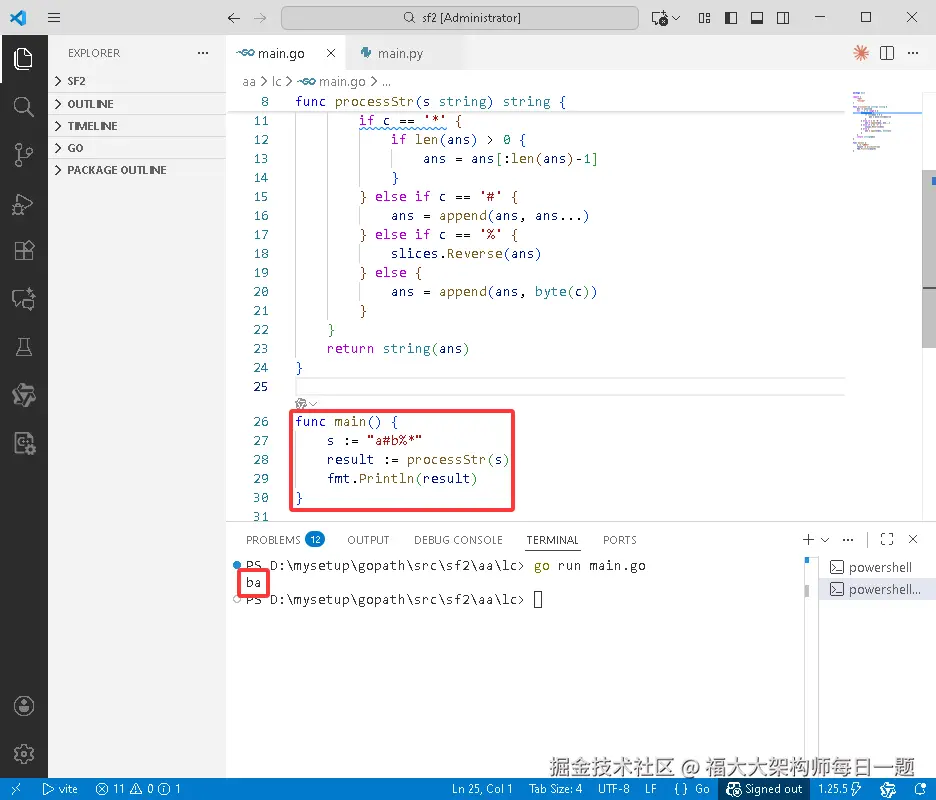This screenshot has height=800, width=936.
Task: Change the UTF-8 encoding
Action: 614,789
